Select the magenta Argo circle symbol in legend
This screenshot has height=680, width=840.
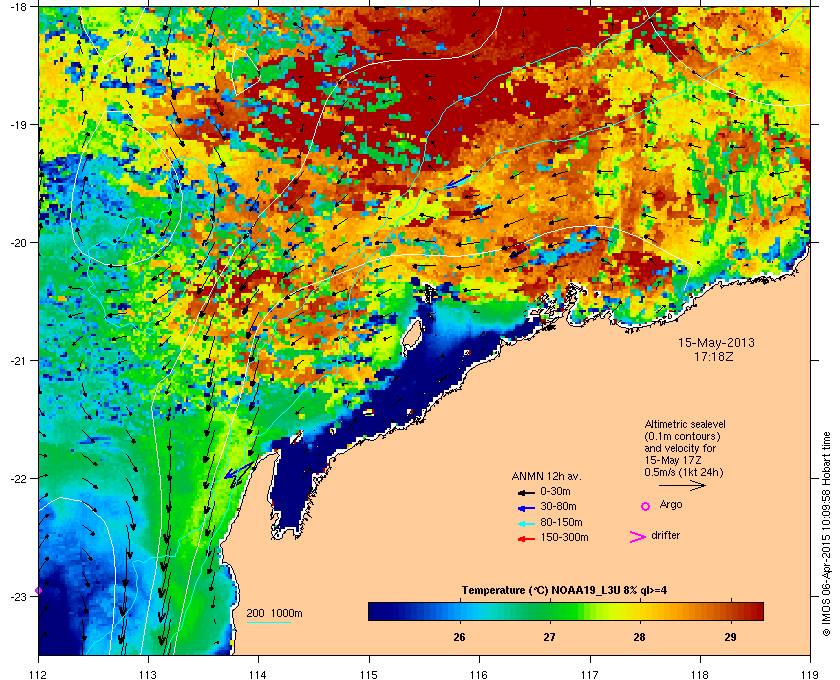(x=644, y=506)
